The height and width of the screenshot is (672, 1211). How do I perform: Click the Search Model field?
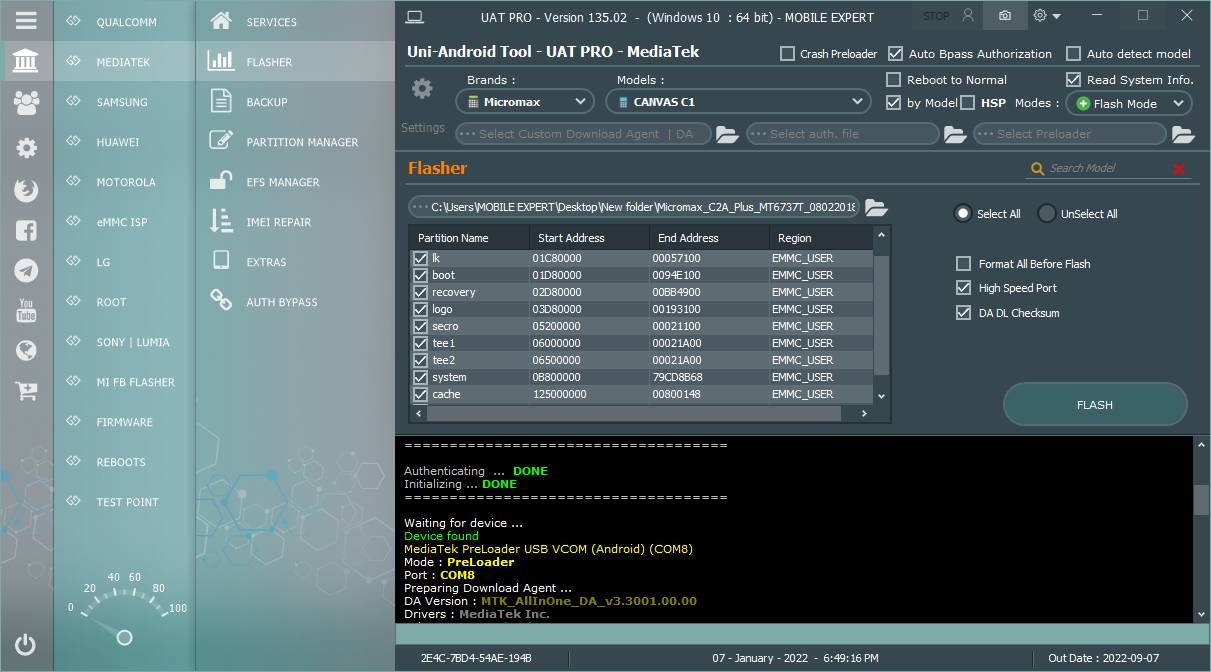[x=1107, y=169]
